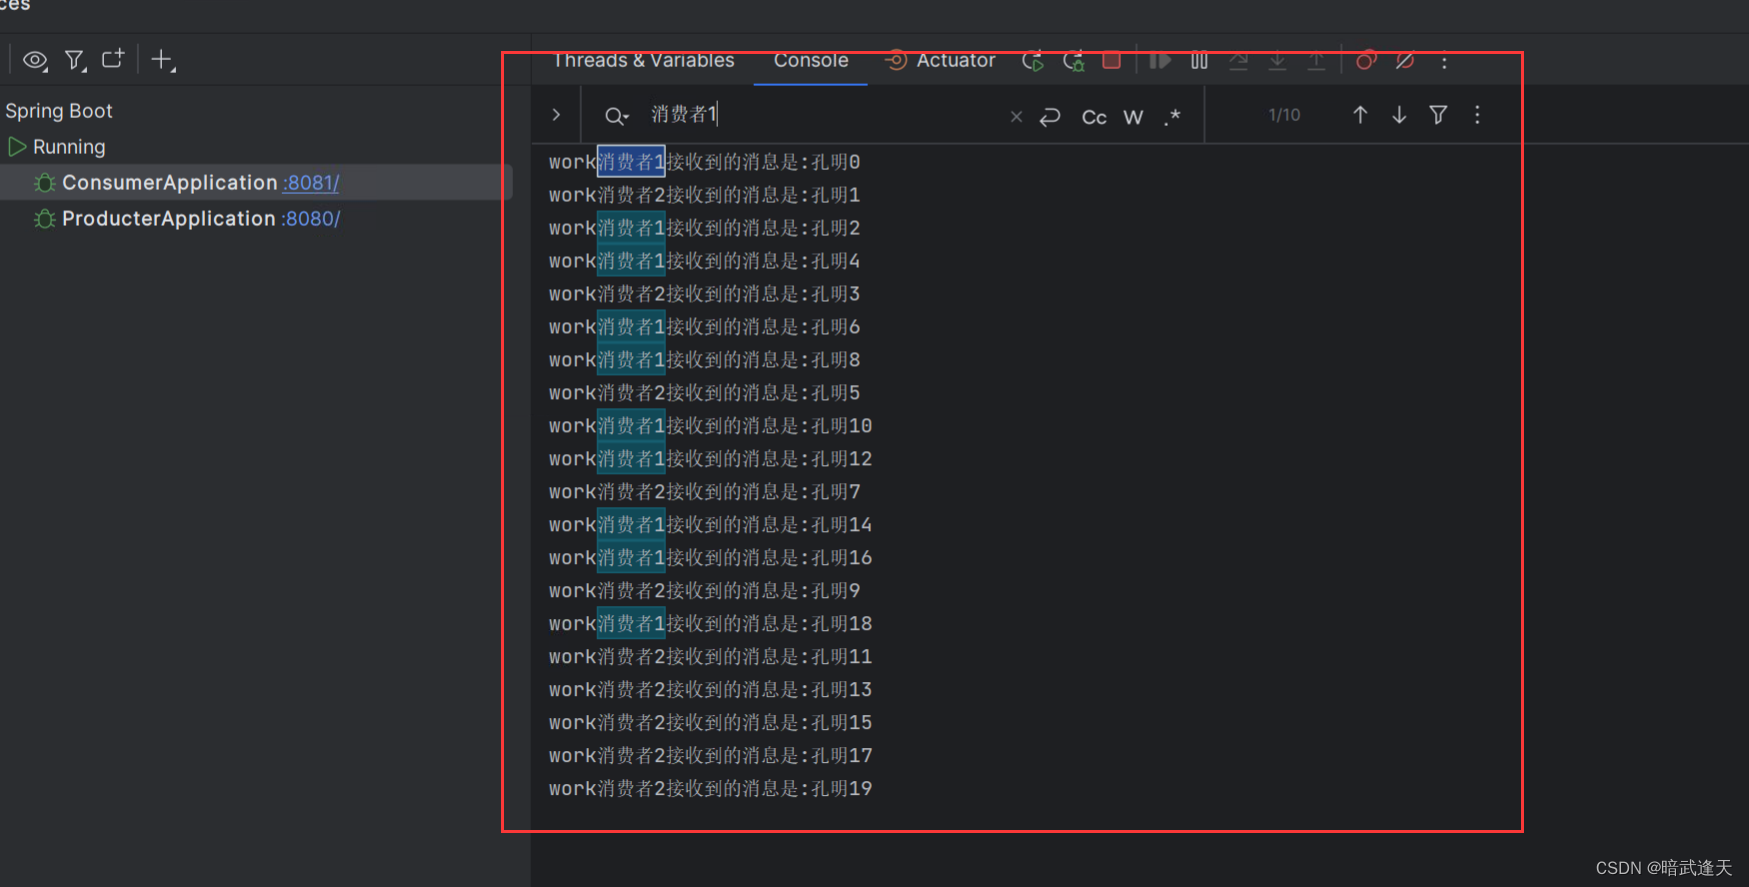Toggle mute breakpoints icon

[x=1405, y=61]
